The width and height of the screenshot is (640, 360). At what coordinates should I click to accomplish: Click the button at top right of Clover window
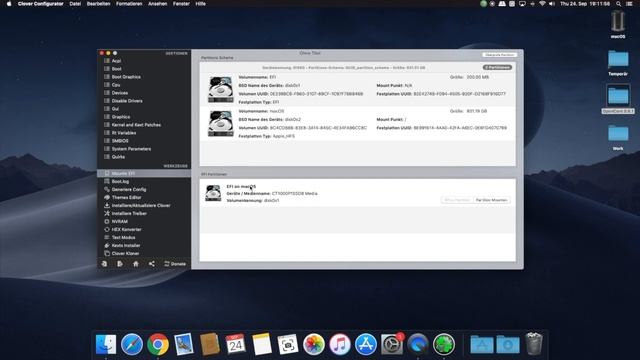pyautogui.click(x=500, y=55)
